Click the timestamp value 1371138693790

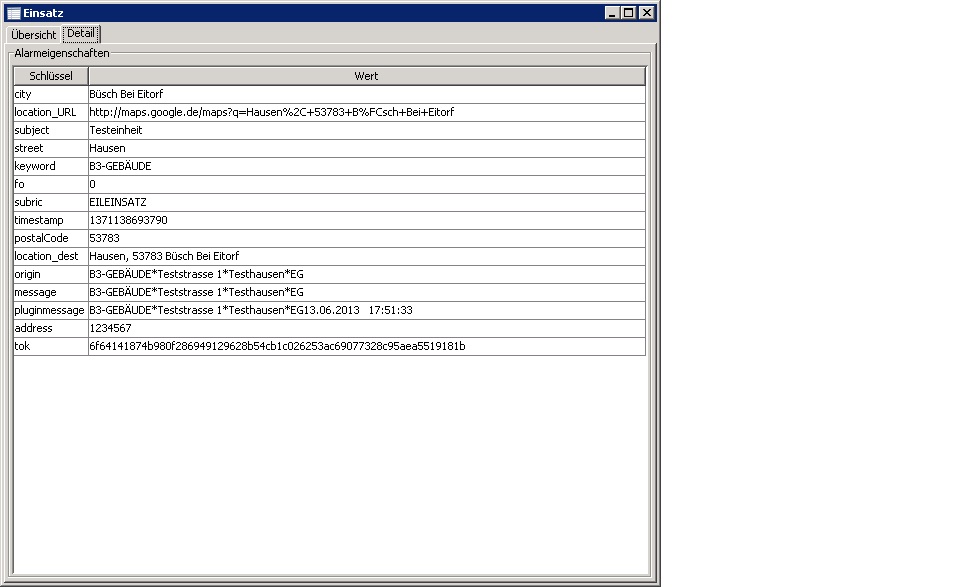pos(128,220)
